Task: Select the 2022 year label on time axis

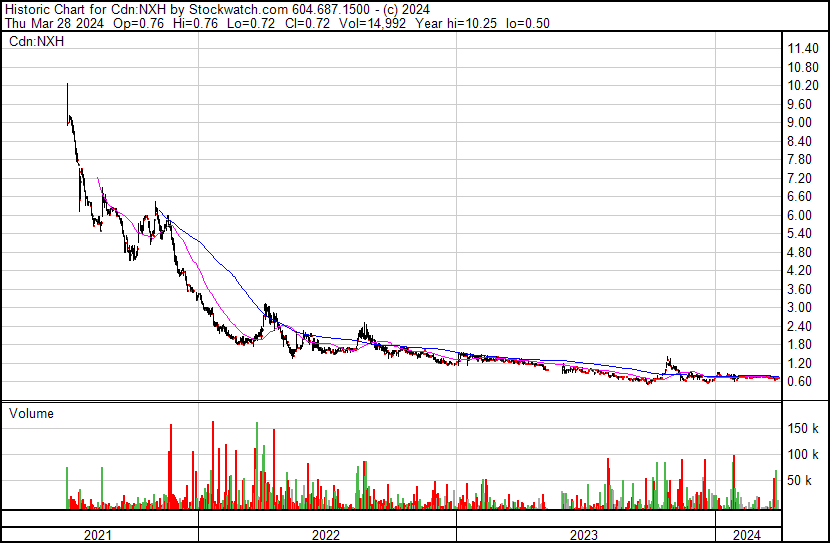Action: pyautogui.click(x=326, y=535)
